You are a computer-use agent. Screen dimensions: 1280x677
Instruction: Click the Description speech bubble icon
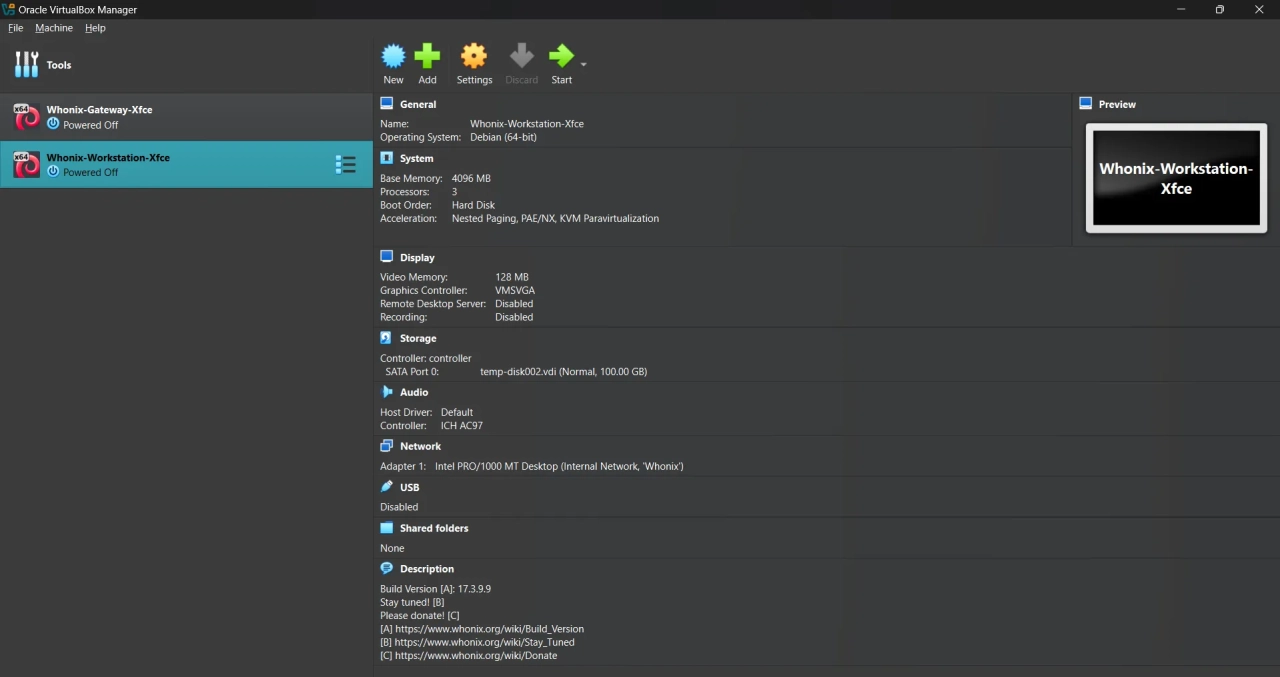click(387, 568)
